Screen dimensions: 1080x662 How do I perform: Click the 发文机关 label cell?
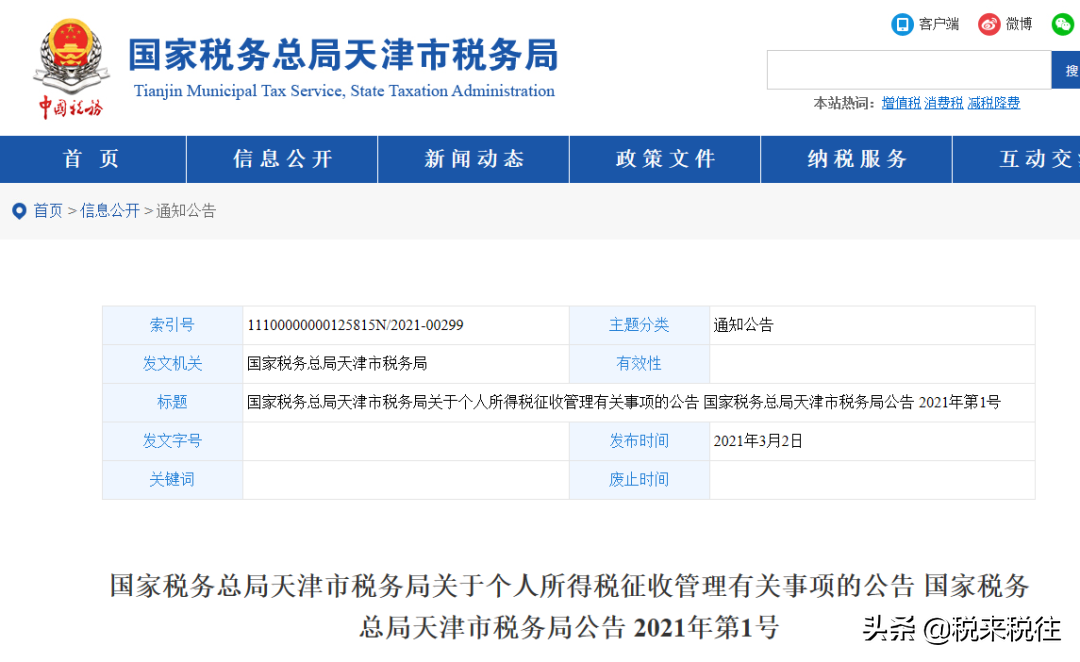[x=172, y=364]
